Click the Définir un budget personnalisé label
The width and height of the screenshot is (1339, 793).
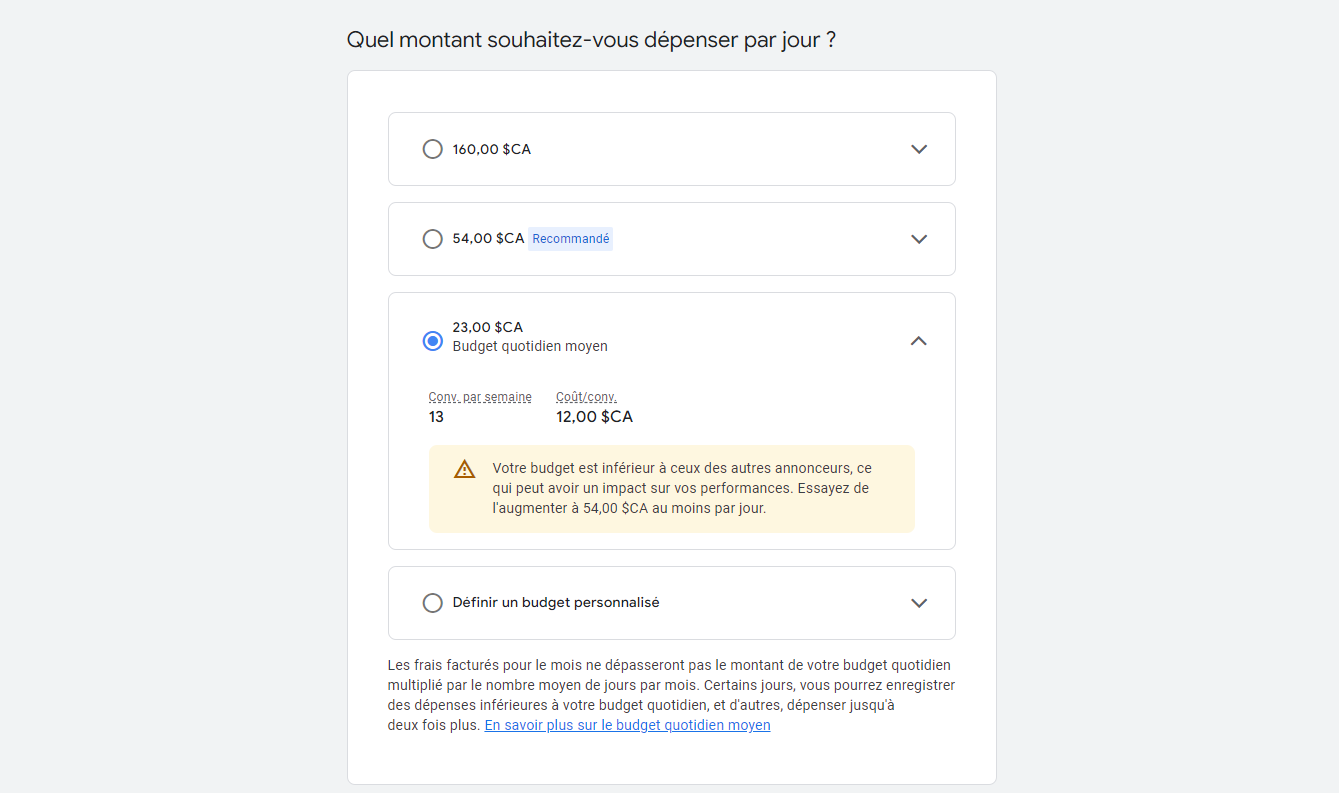click(x=556, y=603)
